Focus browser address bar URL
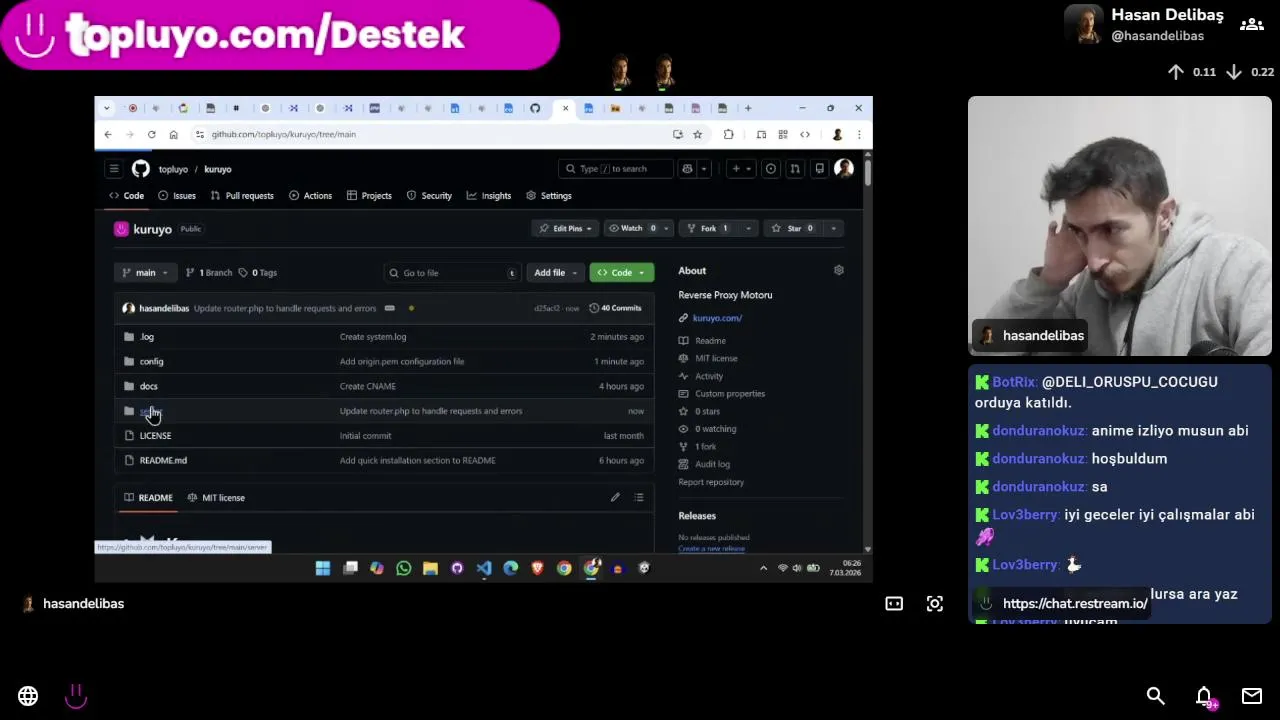The height and width of the screenshot is (720, 1280). pyautogui.click(x=283, y=134)
